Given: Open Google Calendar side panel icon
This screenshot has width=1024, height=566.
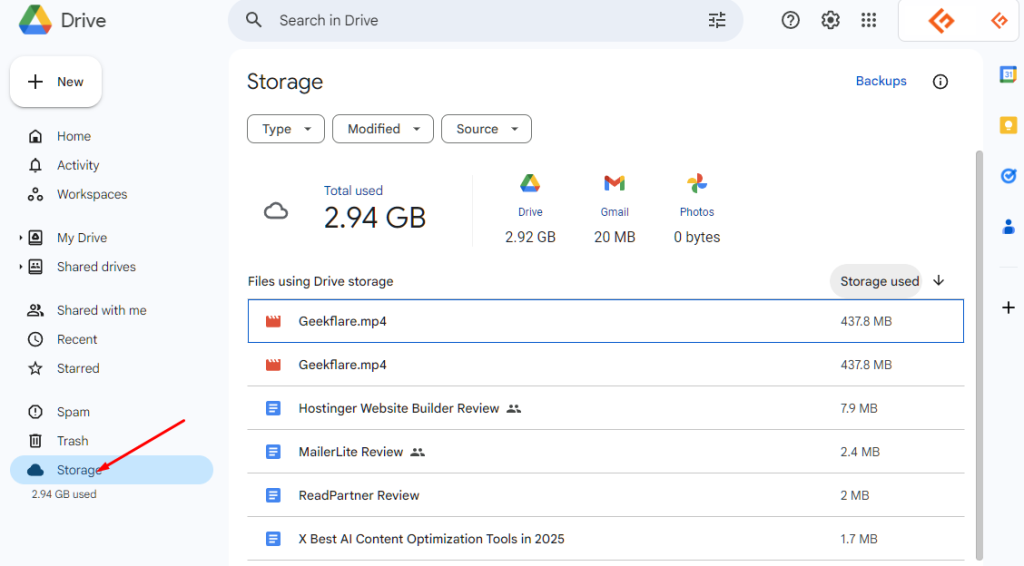Looking at the screenshot, I should [x=1008, y=74].
